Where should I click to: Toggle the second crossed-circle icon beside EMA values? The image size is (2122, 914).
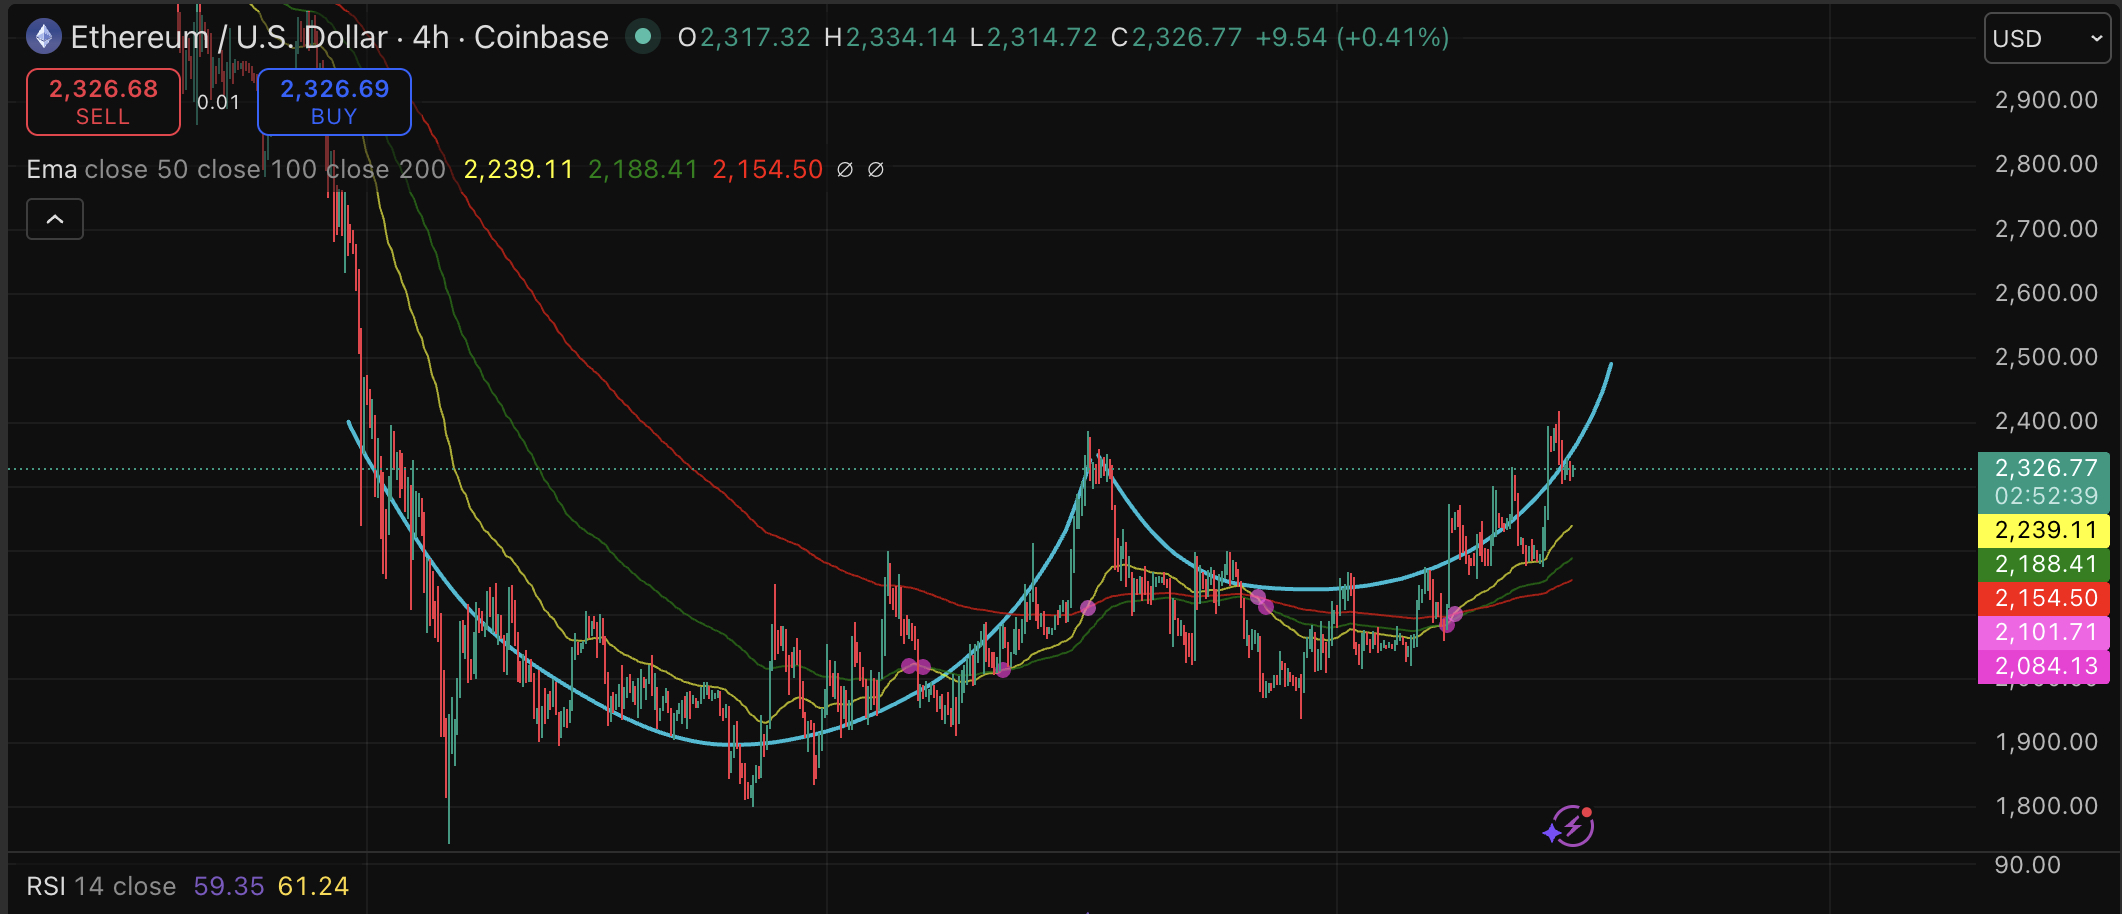coord(877,169)
